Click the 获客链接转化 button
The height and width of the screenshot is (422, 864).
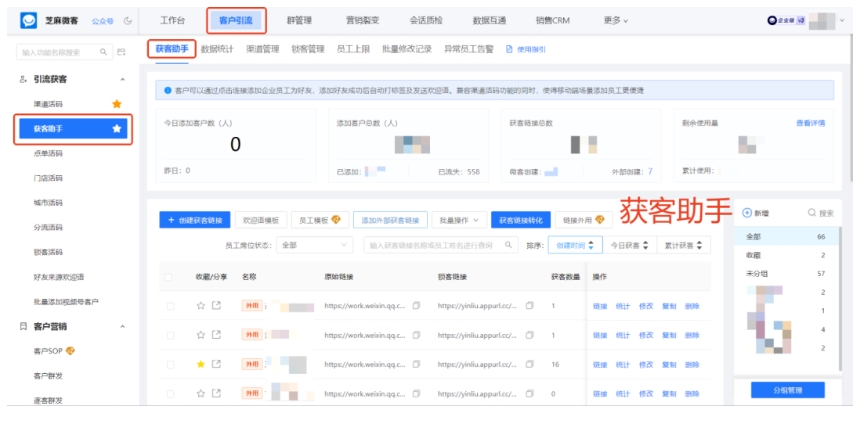[x=521, y=220]
